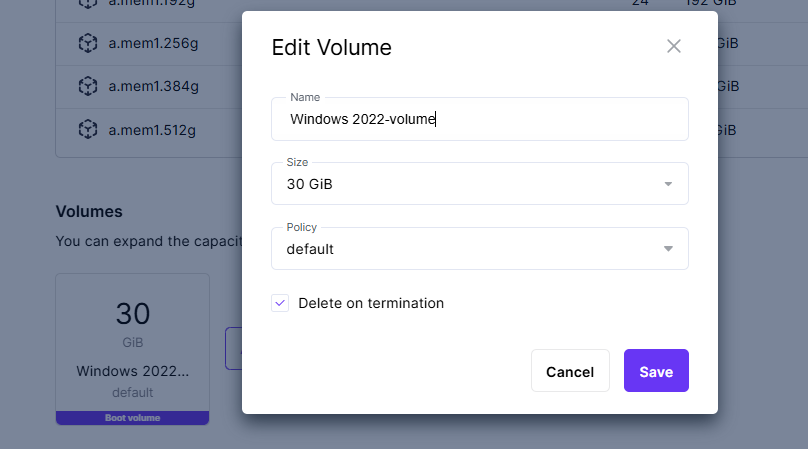Click the Name input field
This screenshot has height=449, width=808.
coord(480,119)
